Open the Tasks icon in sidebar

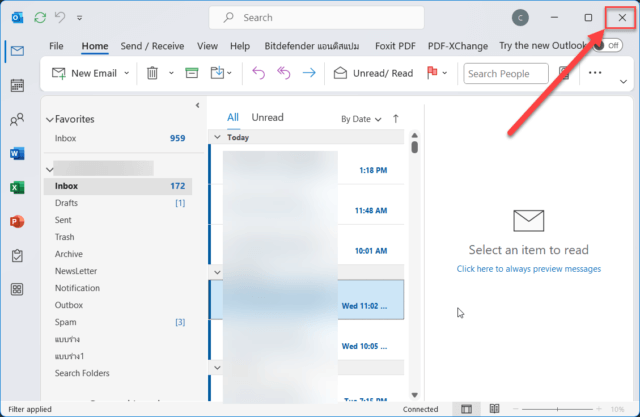(17, 256)
